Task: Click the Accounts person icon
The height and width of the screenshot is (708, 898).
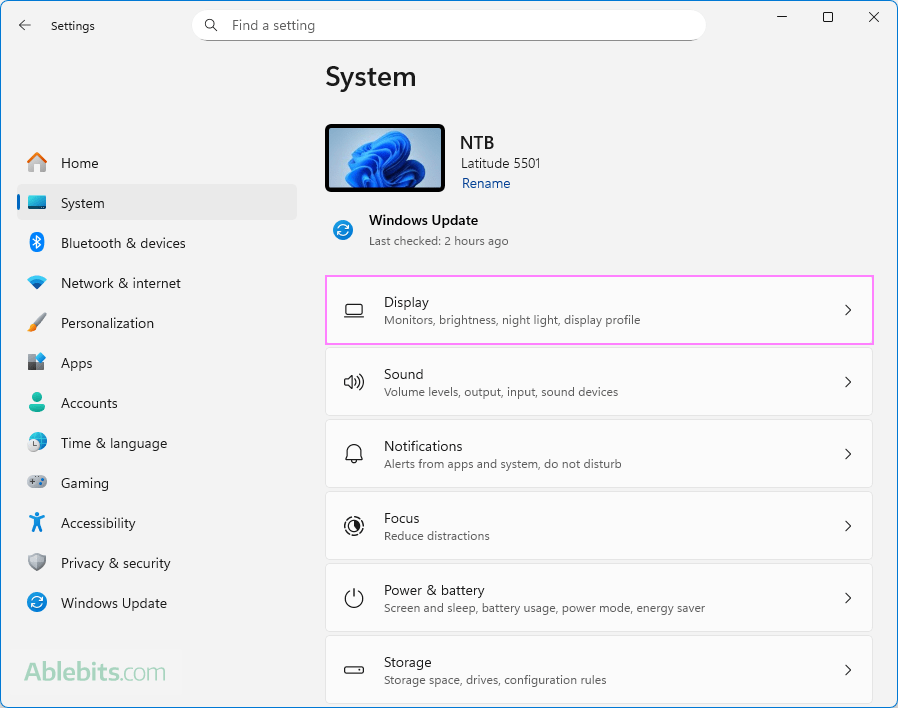Action: 37,402
